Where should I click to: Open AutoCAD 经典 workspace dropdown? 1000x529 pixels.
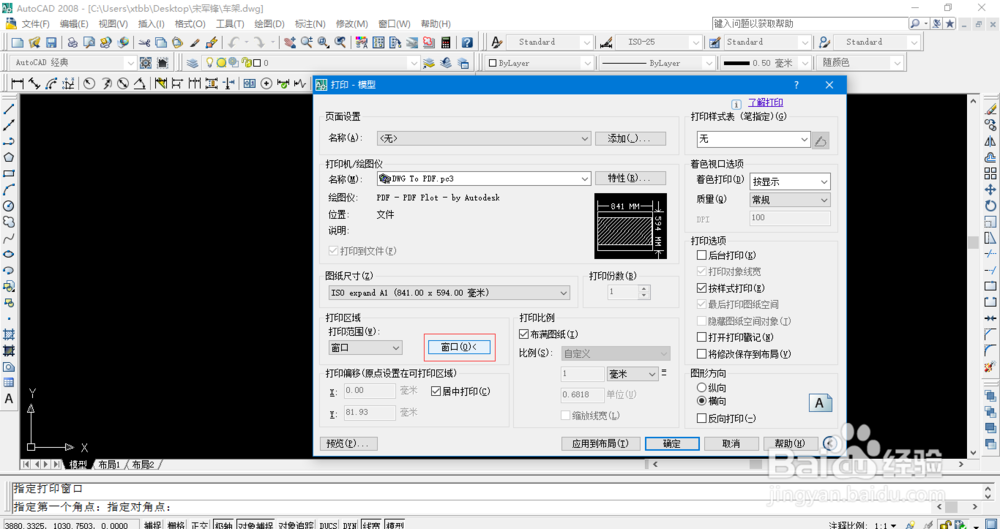[74, 63]
